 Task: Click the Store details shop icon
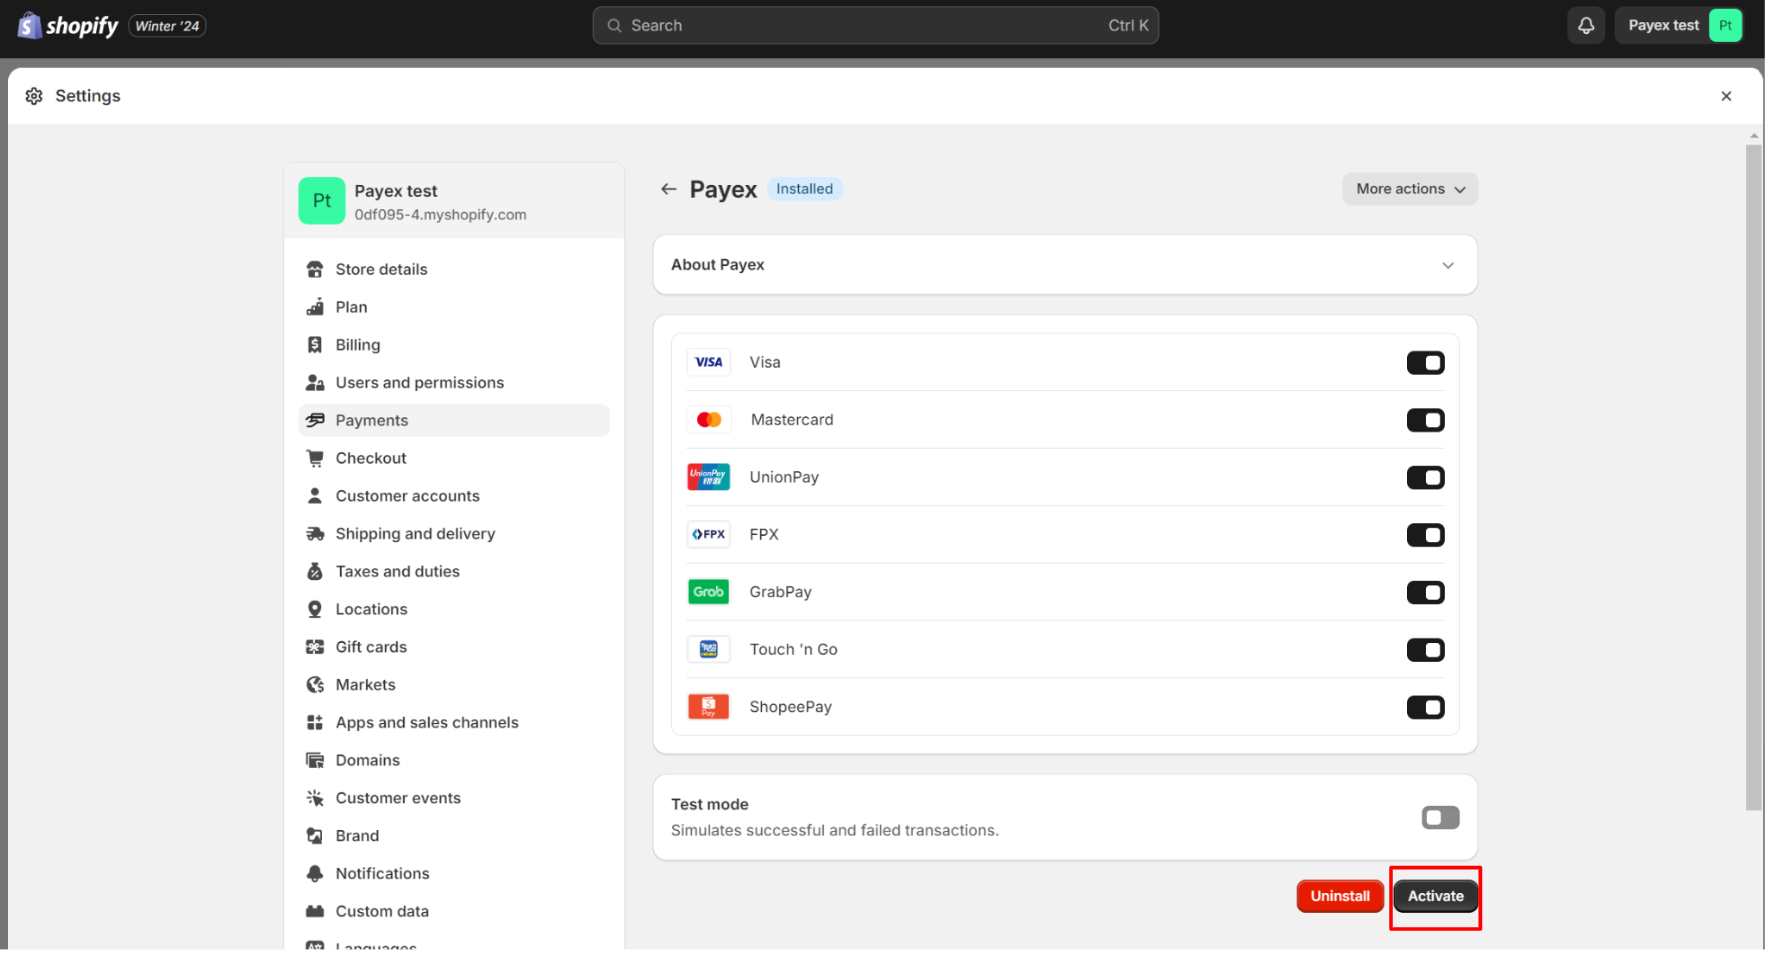click(x=315, y=269)
